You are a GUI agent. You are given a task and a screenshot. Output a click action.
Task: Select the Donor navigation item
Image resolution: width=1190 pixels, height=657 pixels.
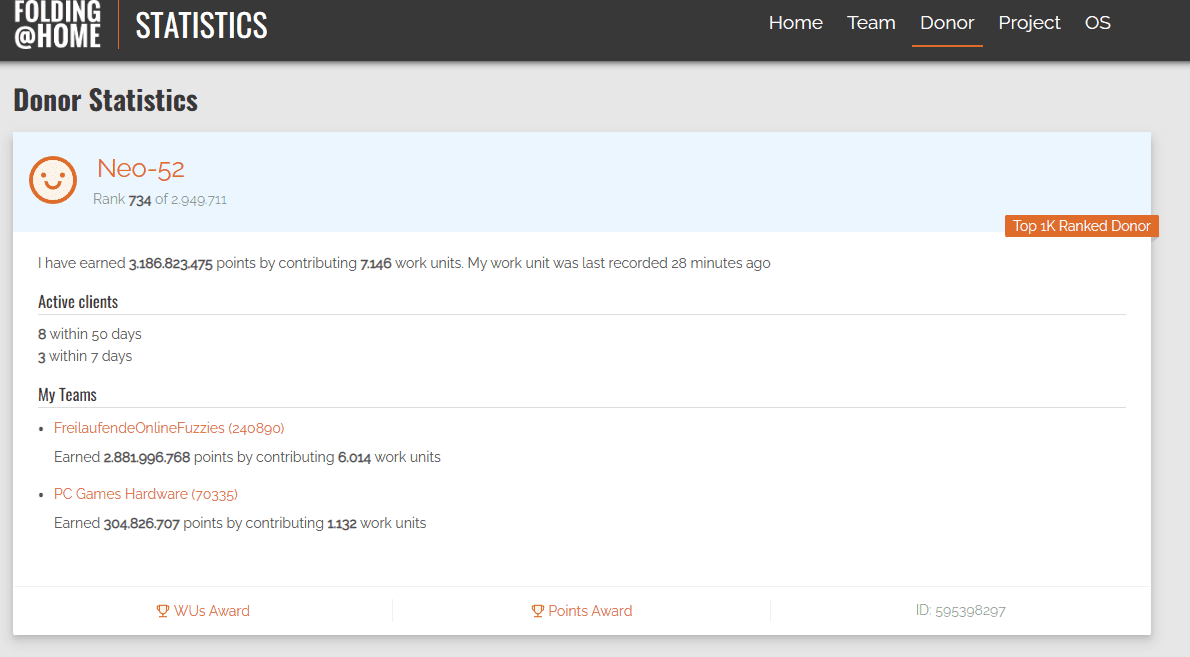946,23
